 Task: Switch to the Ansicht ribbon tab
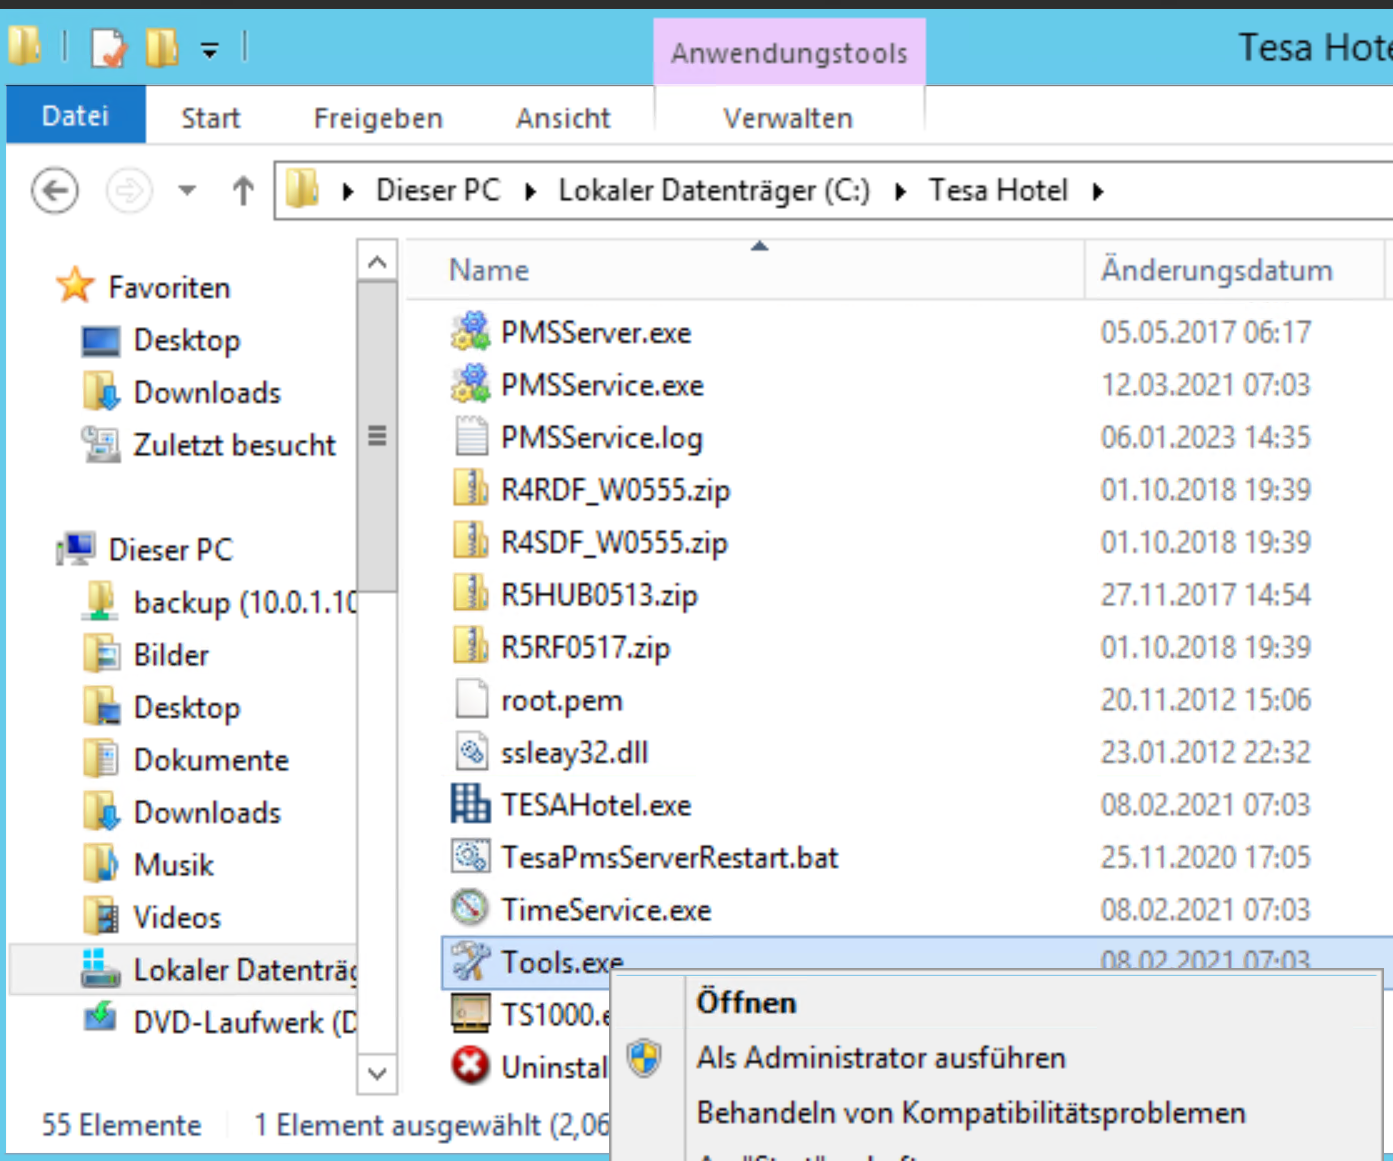tap(563, 118)
